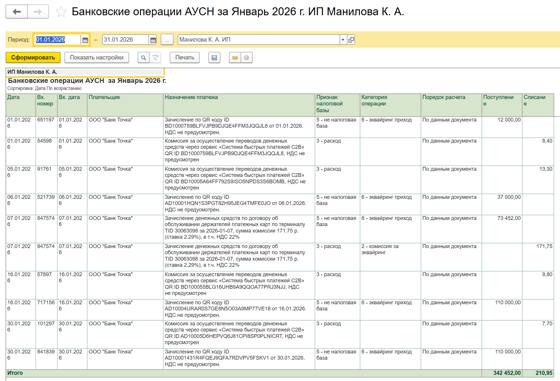Select the Поступление column header
The height and width of the screenshot is (381, 560).
502,105
